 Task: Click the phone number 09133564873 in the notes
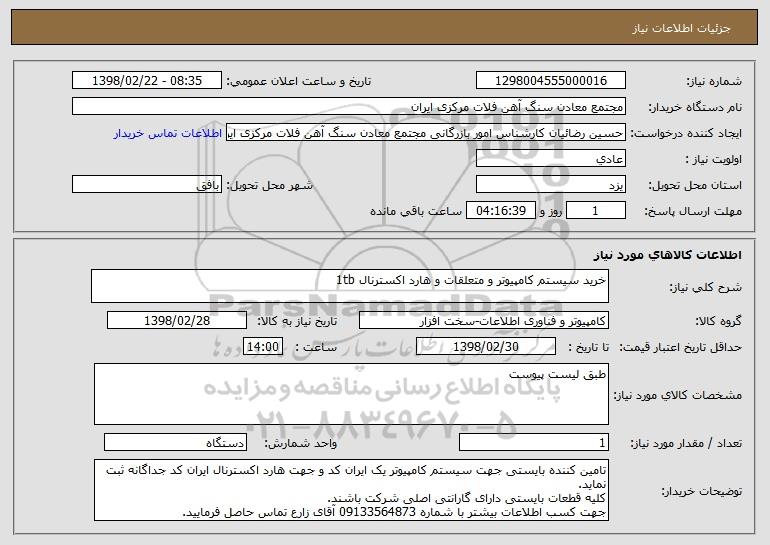click(378, 512)
